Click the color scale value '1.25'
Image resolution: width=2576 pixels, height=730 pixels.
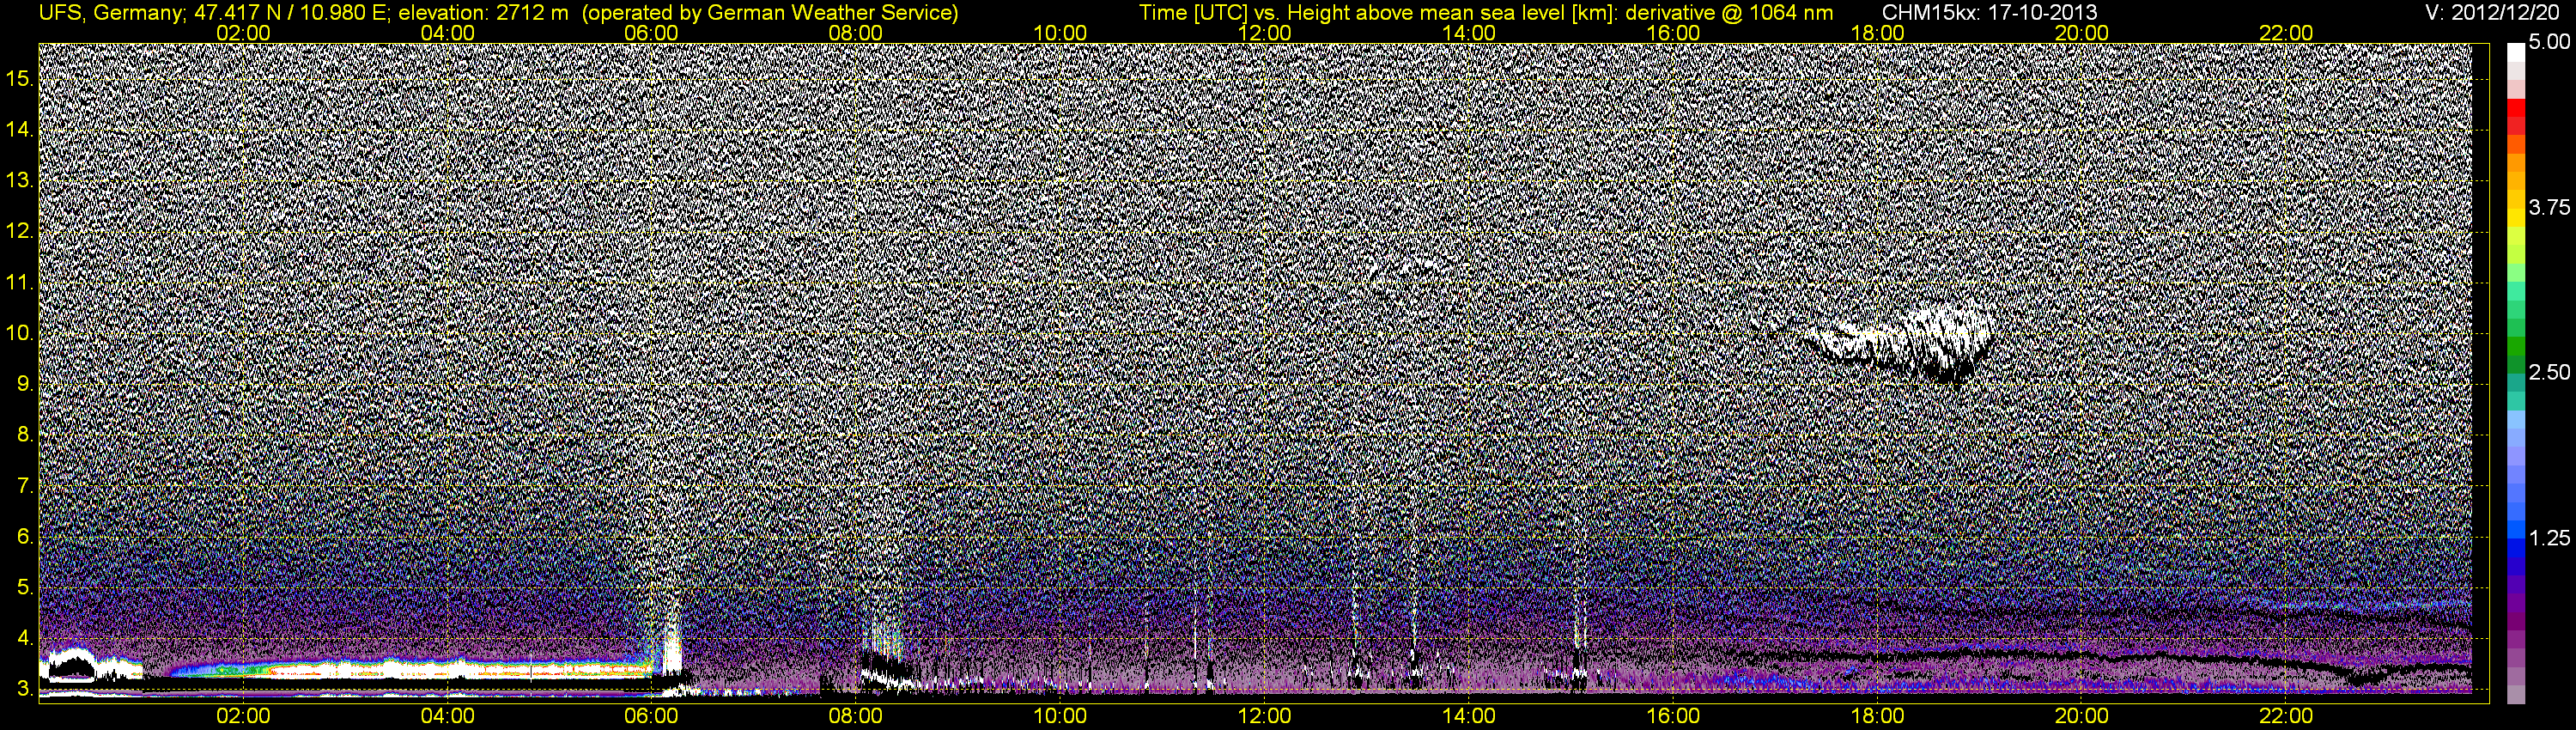coord(2549,538)
